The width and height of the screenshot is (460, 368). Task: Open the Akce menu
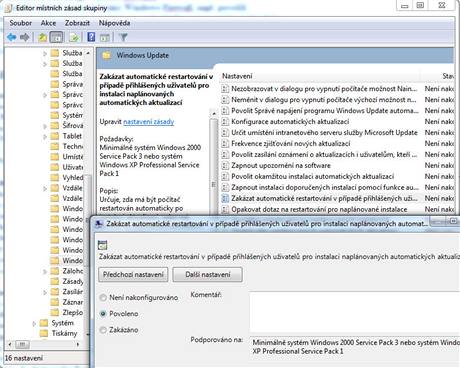(x=48, y=23)
